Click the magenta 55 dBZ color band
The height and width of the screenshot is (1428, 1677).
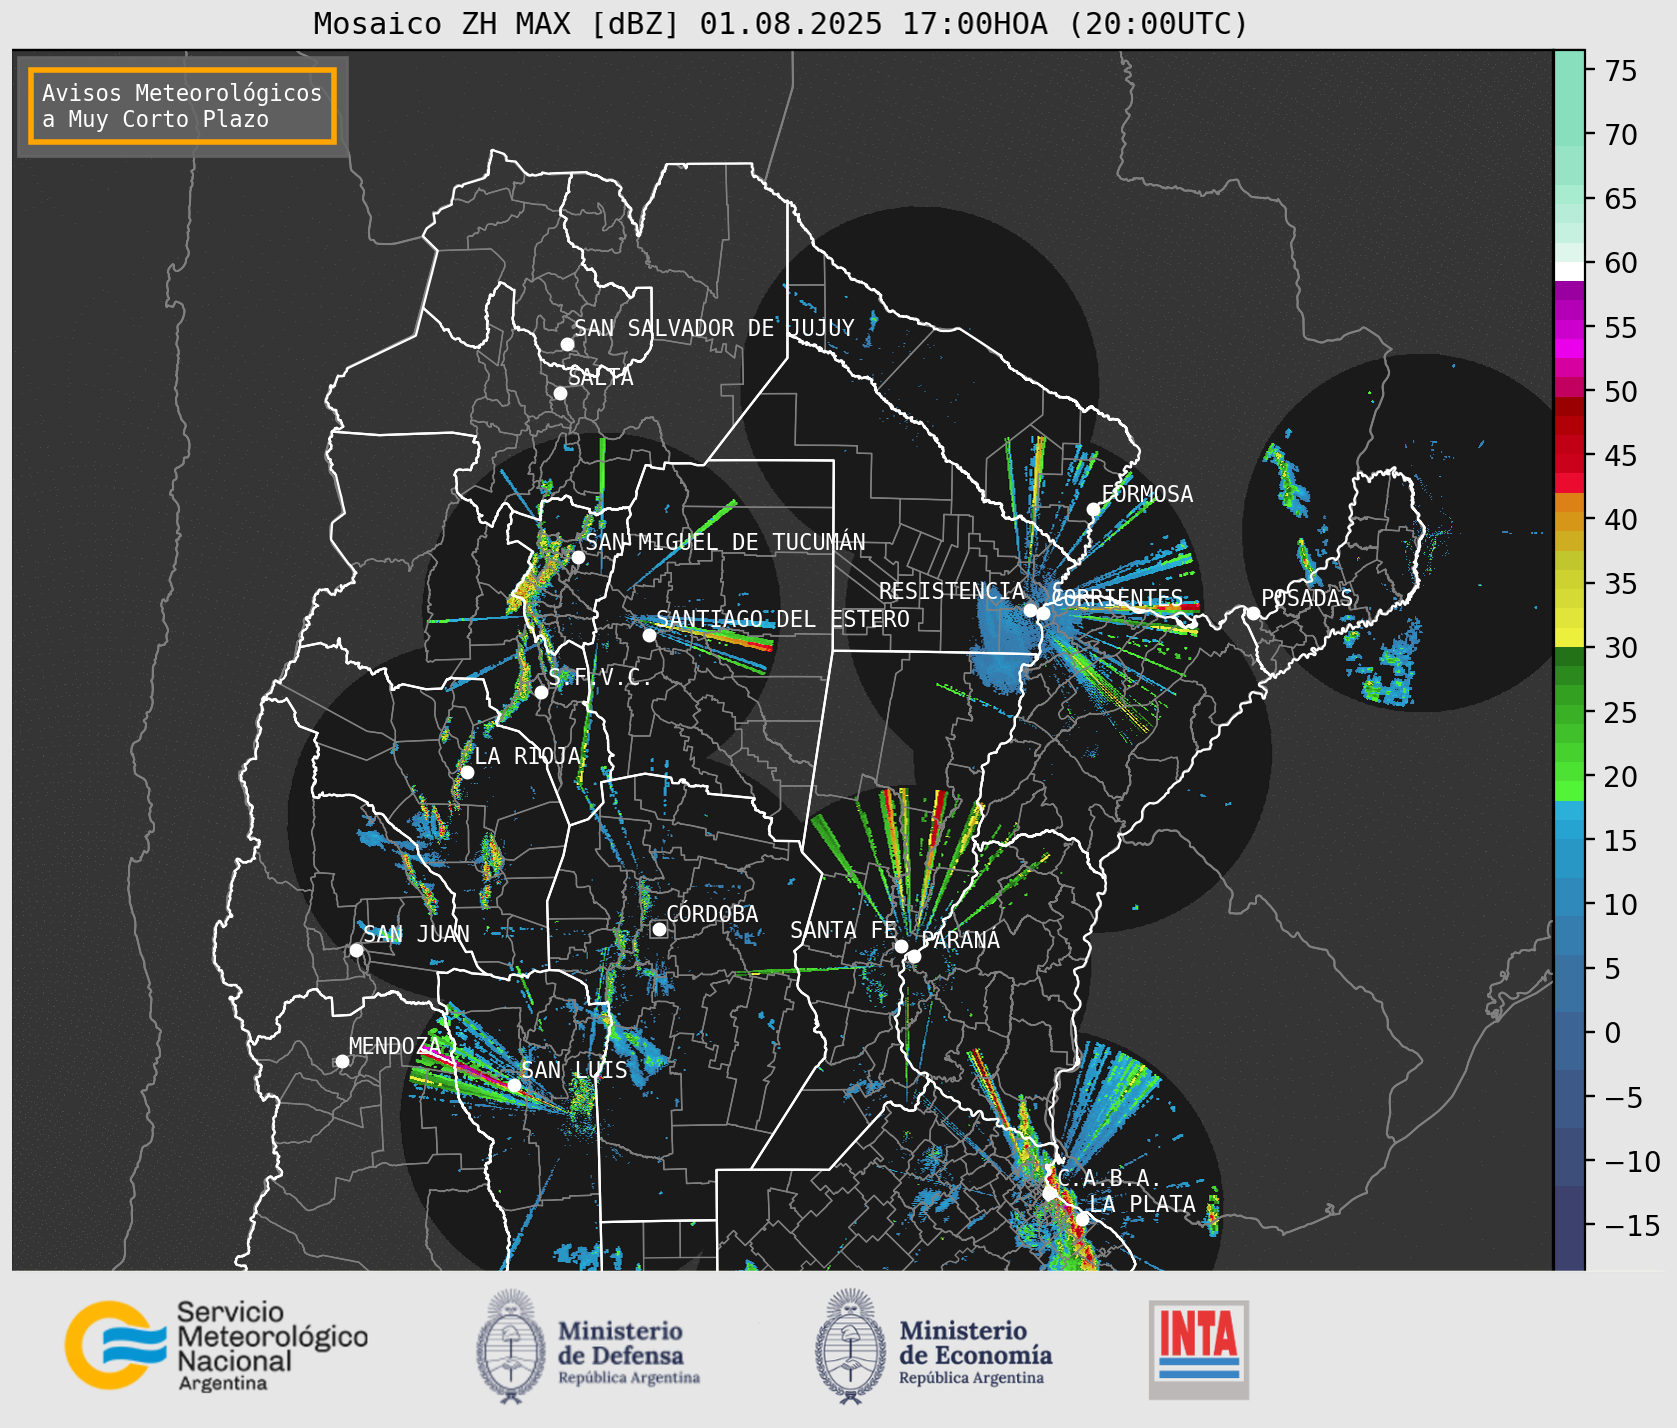(x=1569, y=327)
